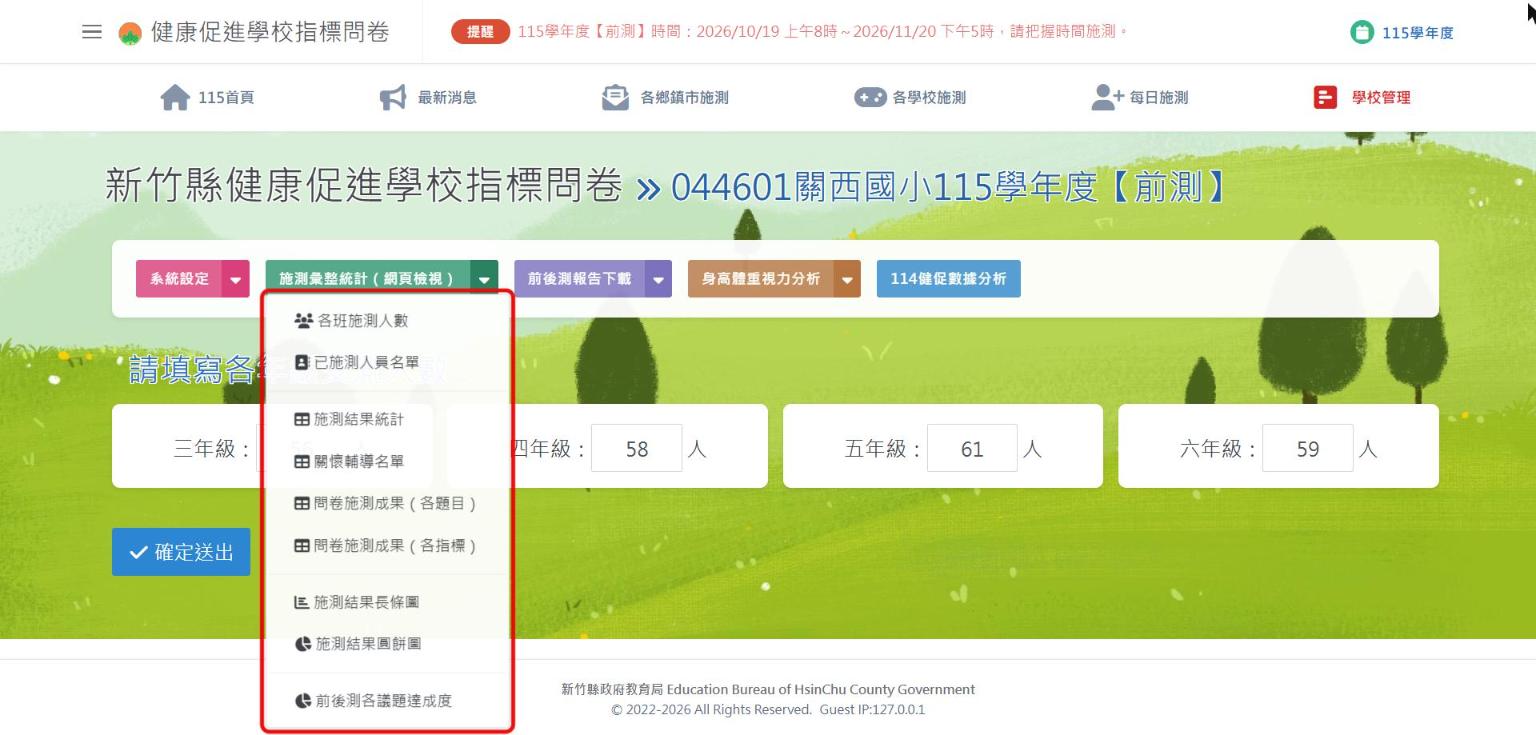Open the 學校管理 navigation link
1536x735 pixels.
[1362, 97]
